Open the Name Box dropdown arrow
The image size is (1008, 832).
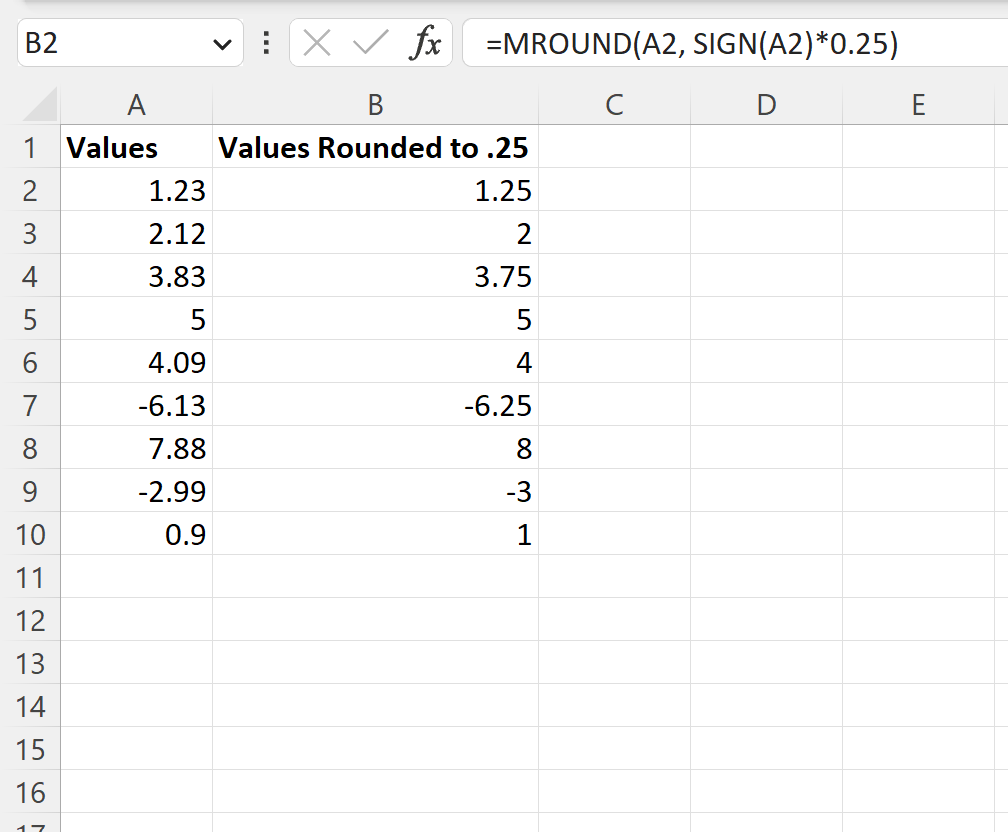point(223,43)
